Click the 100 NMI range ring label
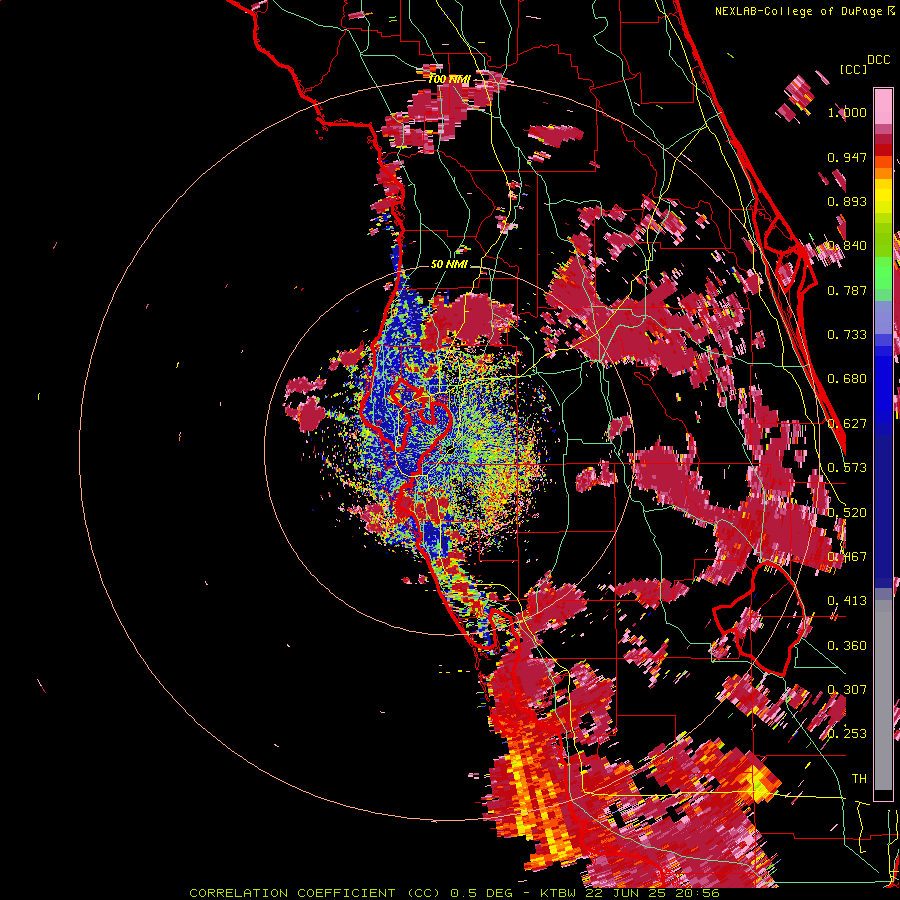900x900 pixels. (449, 79)
